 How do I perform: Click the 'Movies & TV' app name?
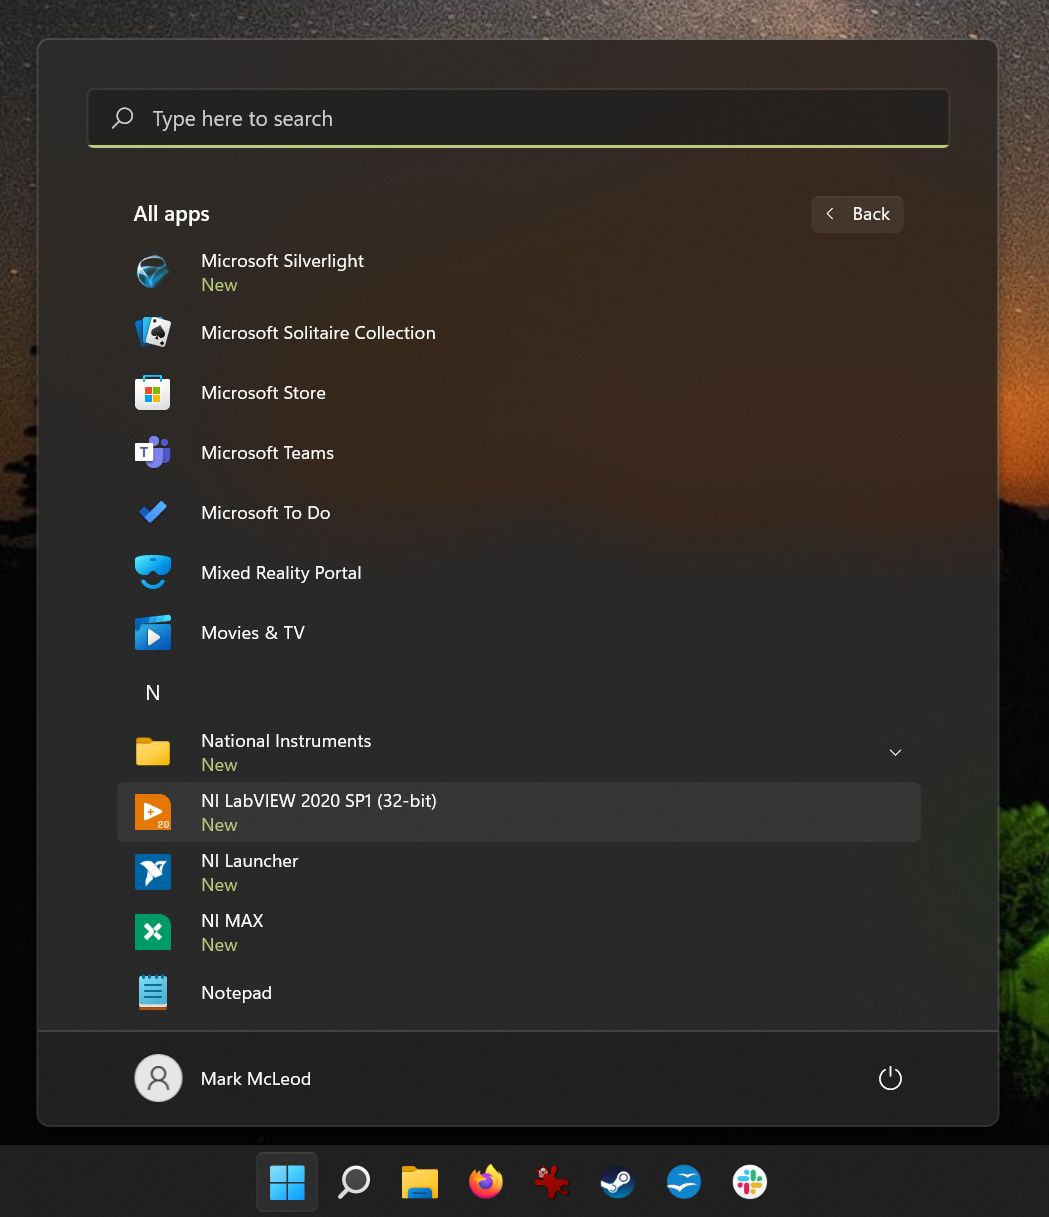tap(253, 633)
